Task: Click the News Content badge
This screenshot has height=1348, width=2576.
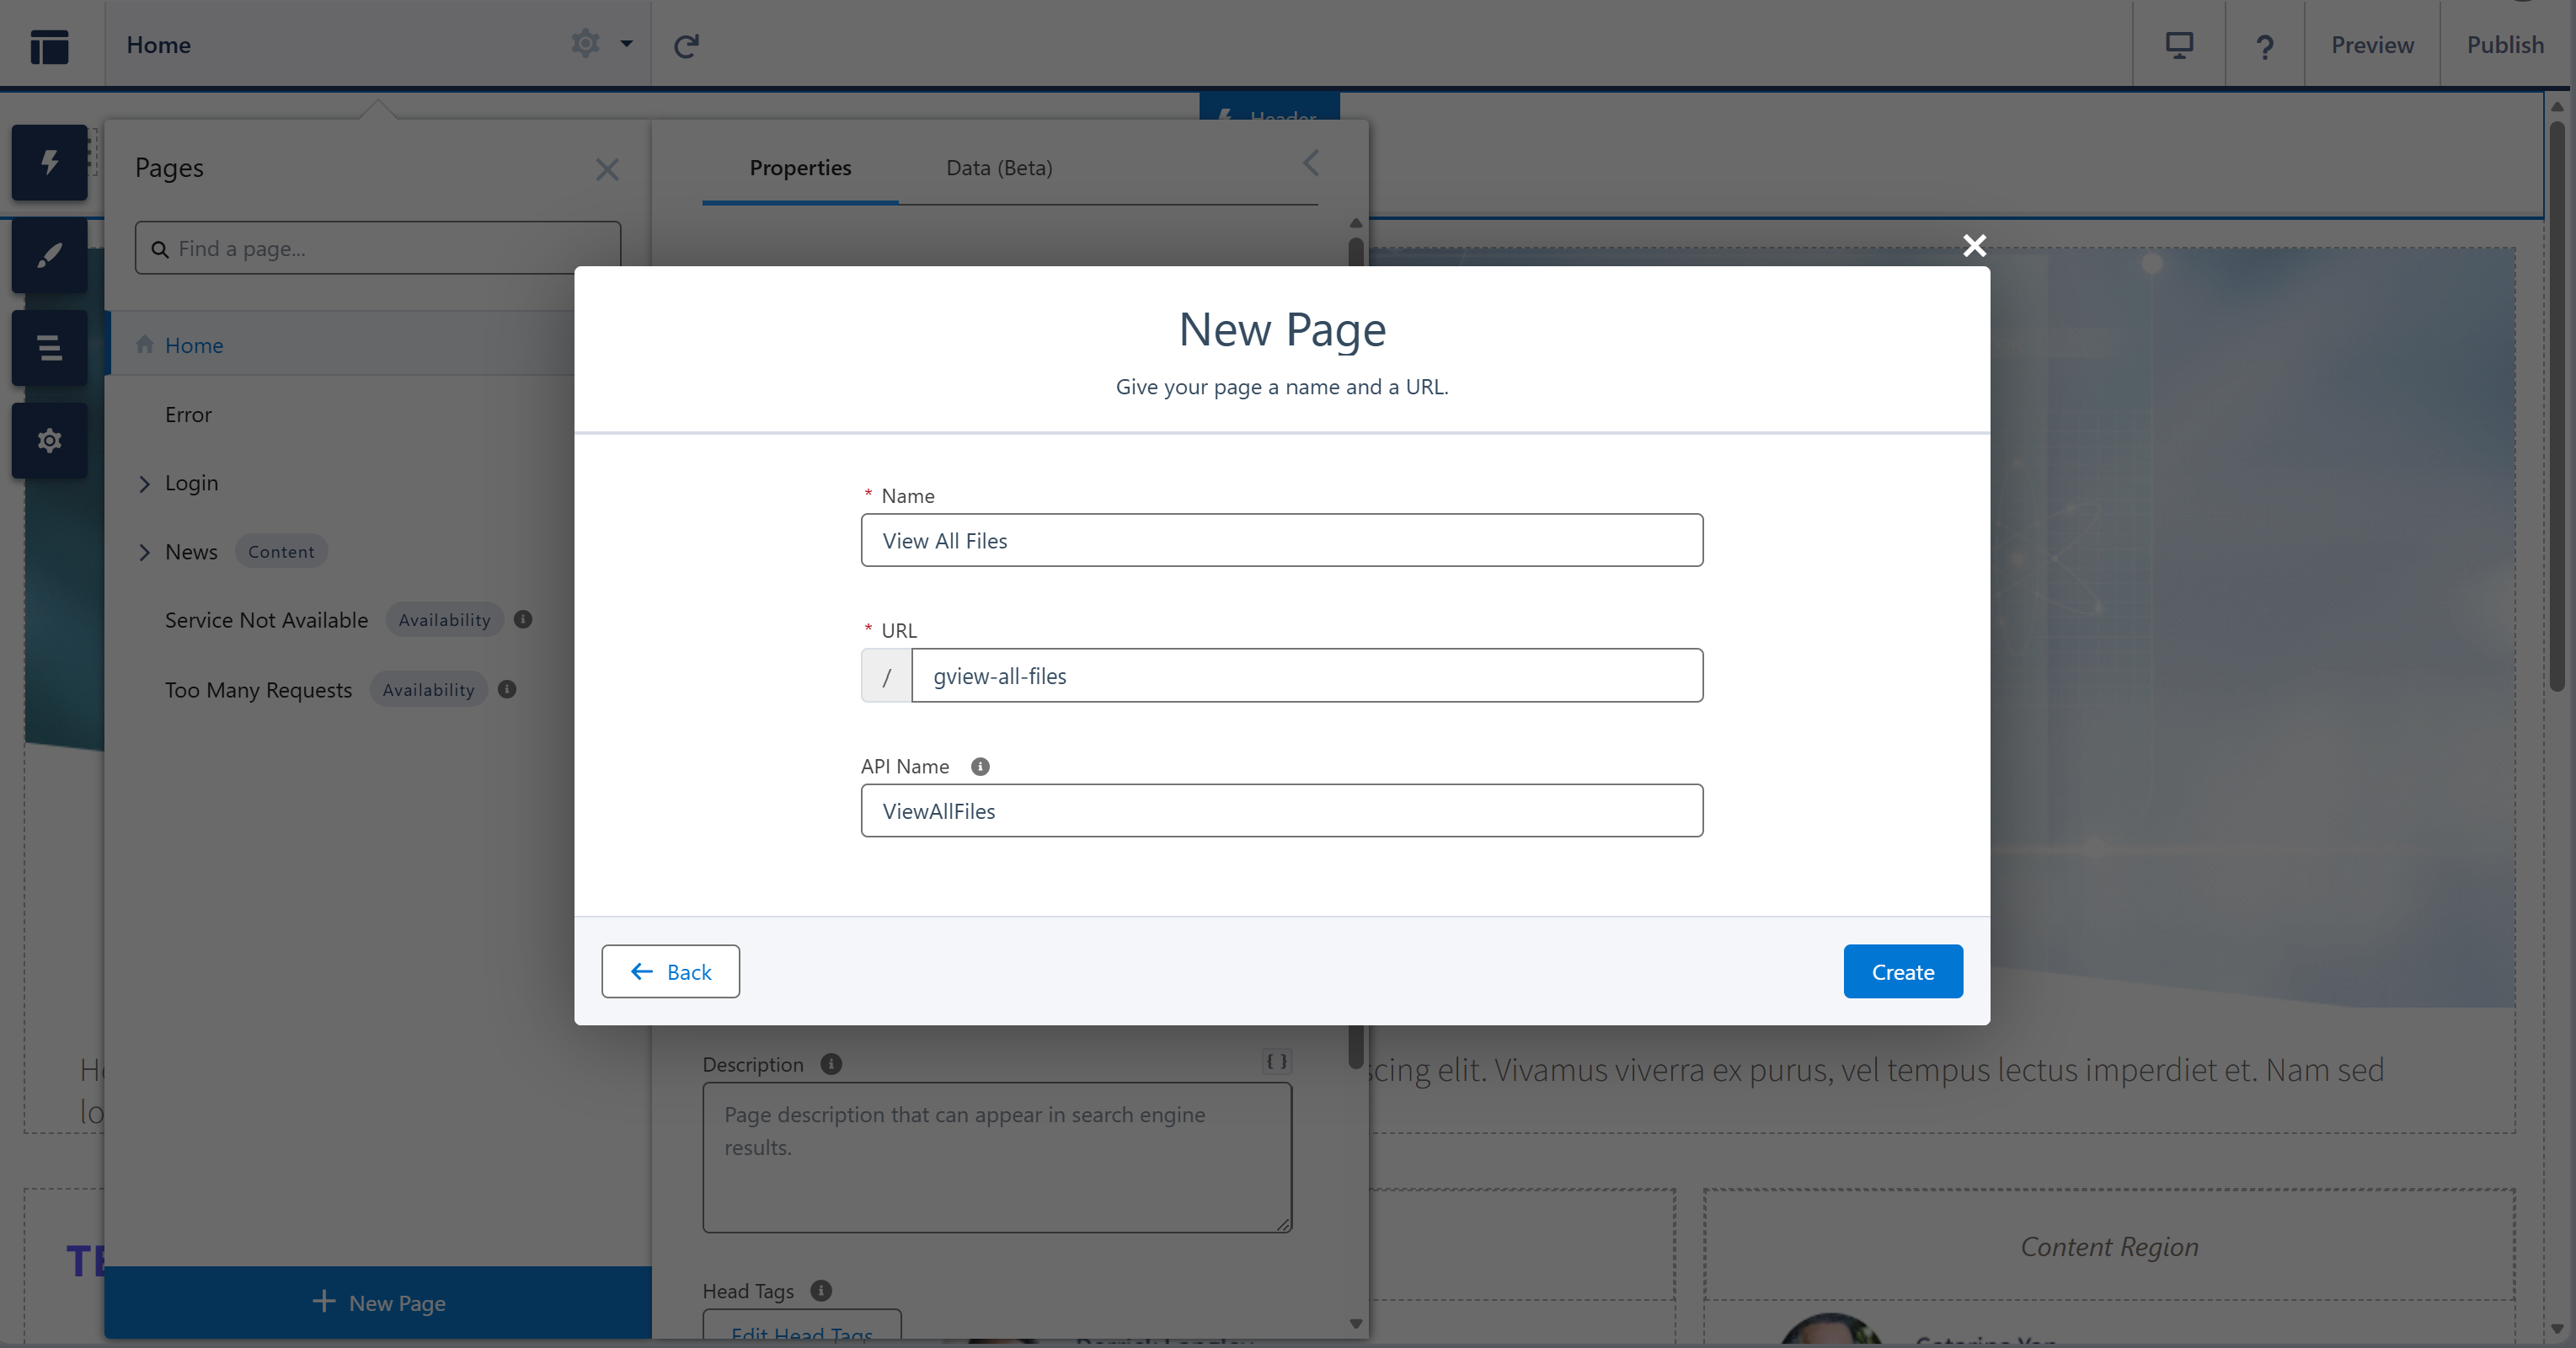Action: point(281,551)
